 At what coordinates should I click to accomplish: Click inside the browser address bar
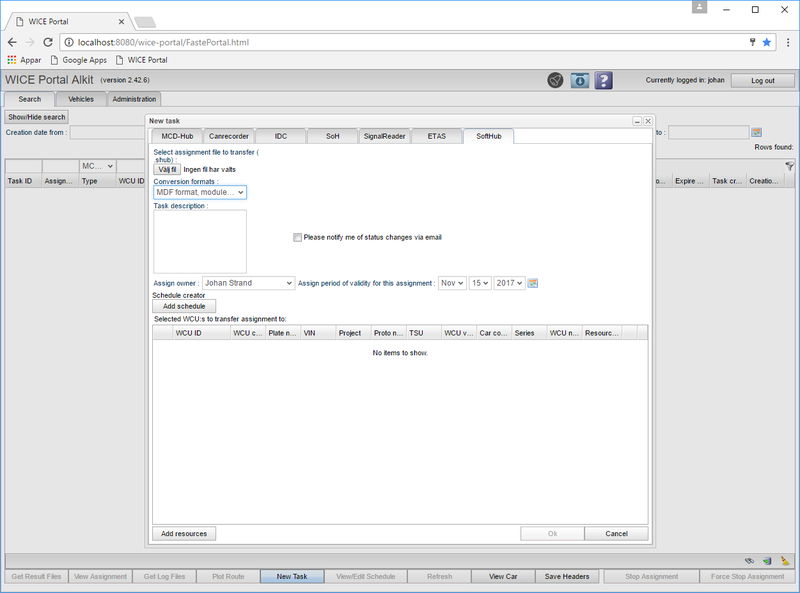point(300,41)
